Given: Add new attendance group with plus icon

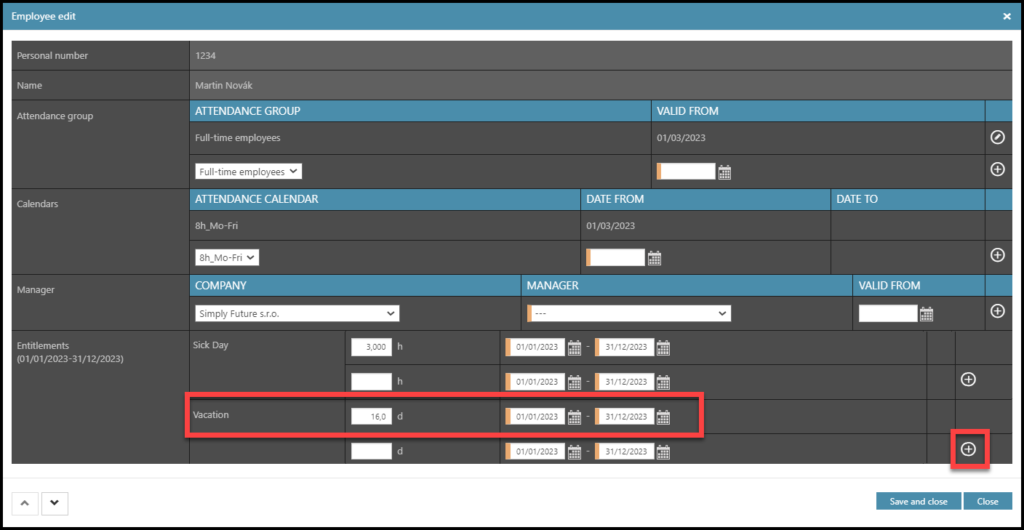Looking at the screenshot, I should tap(997, 169).
